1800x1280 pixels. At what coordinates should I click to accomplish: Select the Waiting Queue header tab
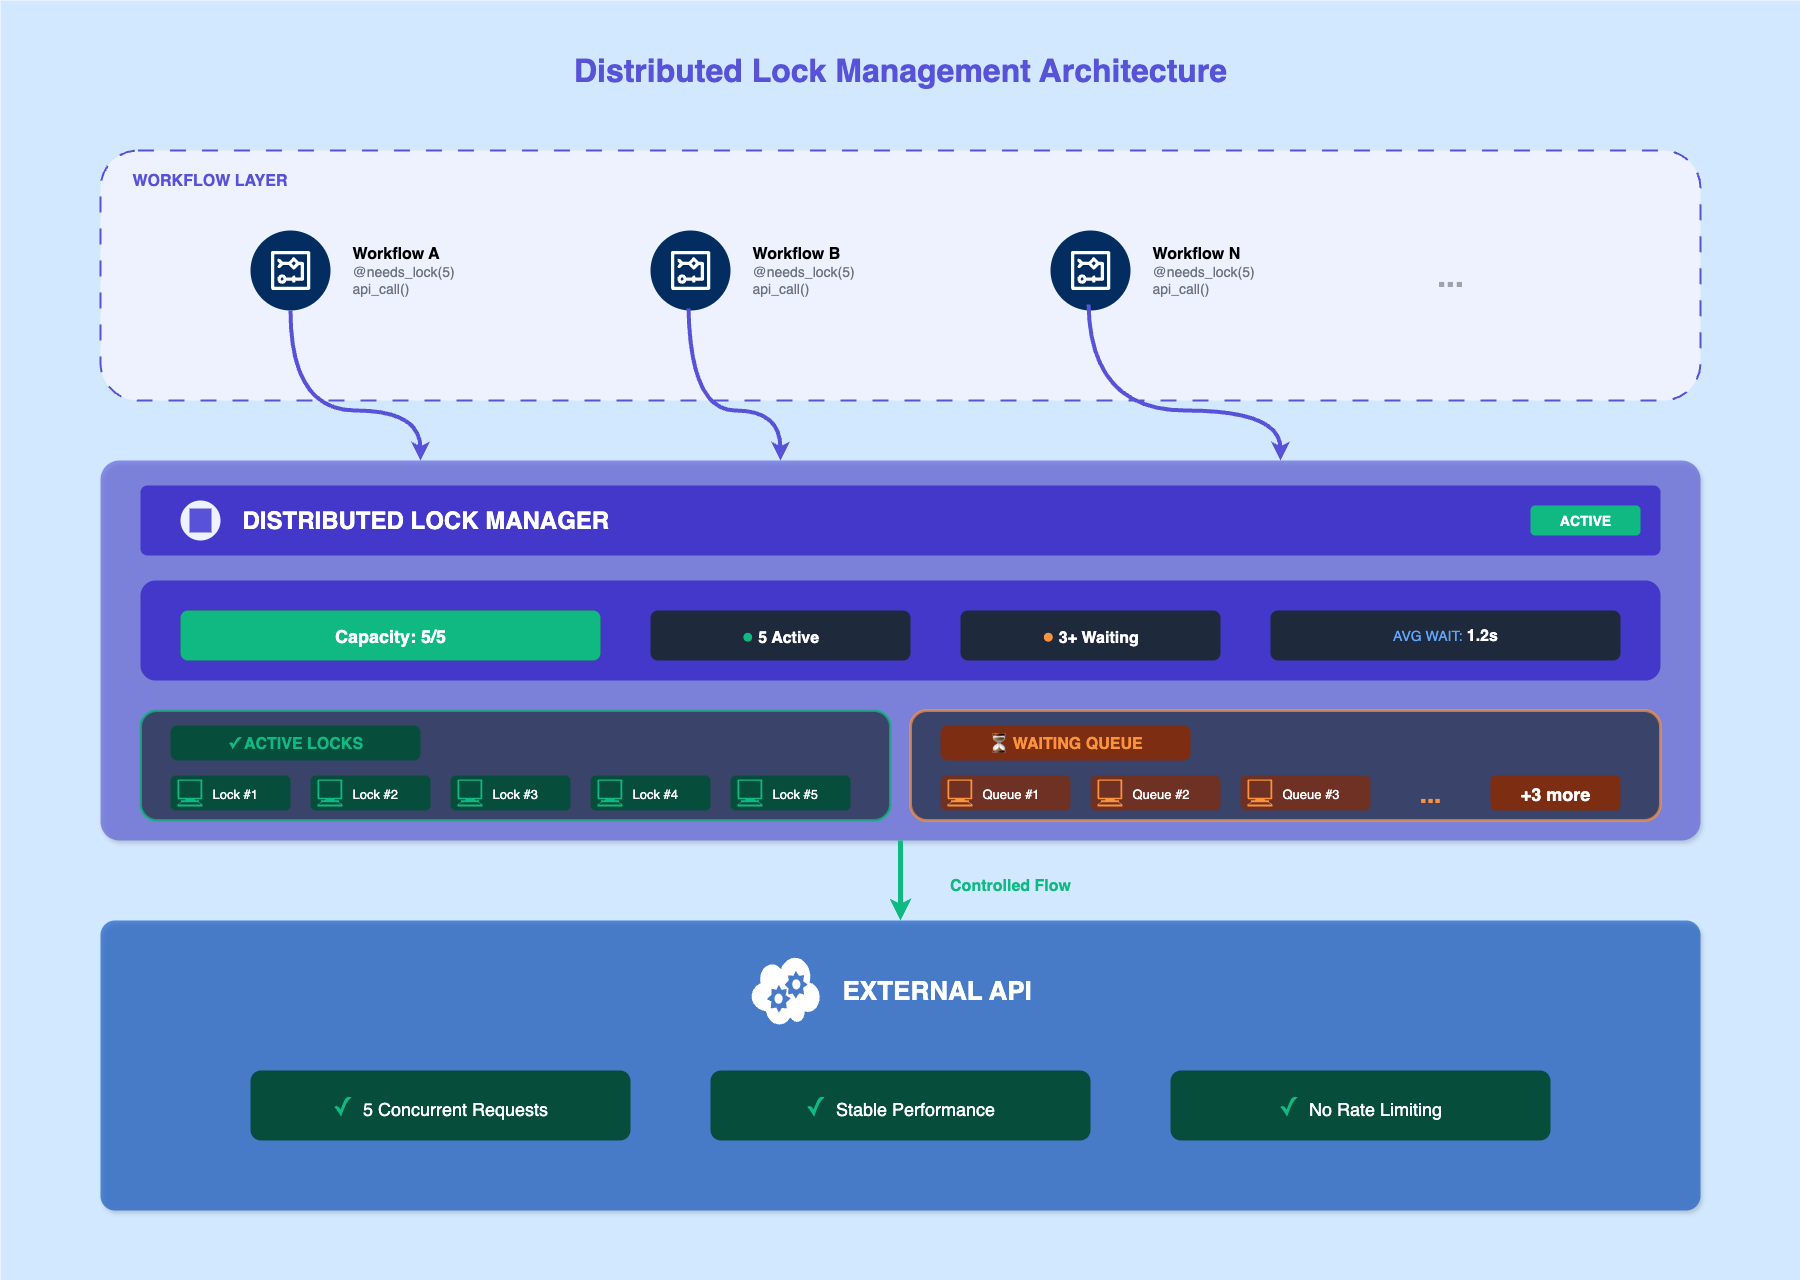point(1065,743)
